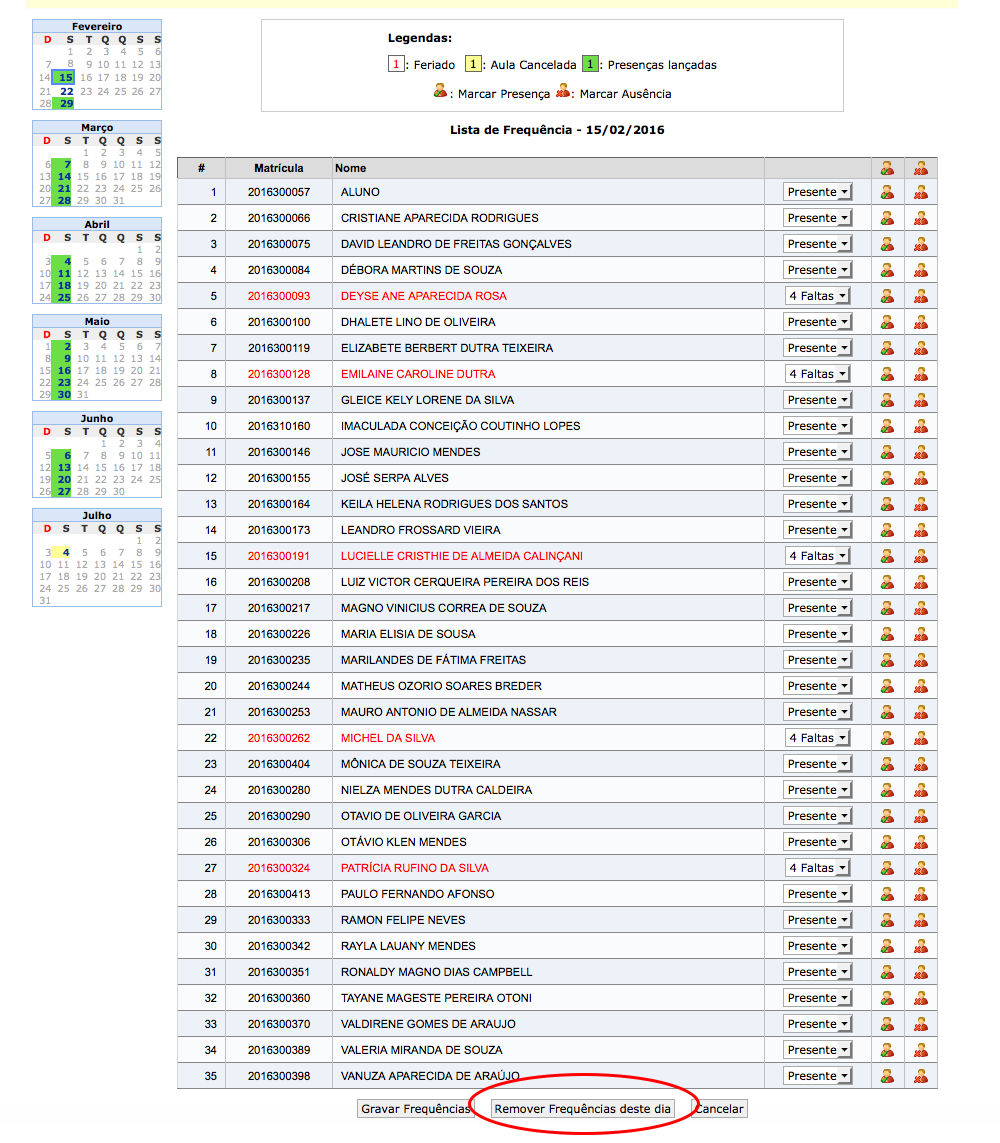Mark absence for VANUZA APARECIDA DE ARAÚJO
Image resolution: width=1000 pixels, height=1143 pixels.
click(921, 1076)
